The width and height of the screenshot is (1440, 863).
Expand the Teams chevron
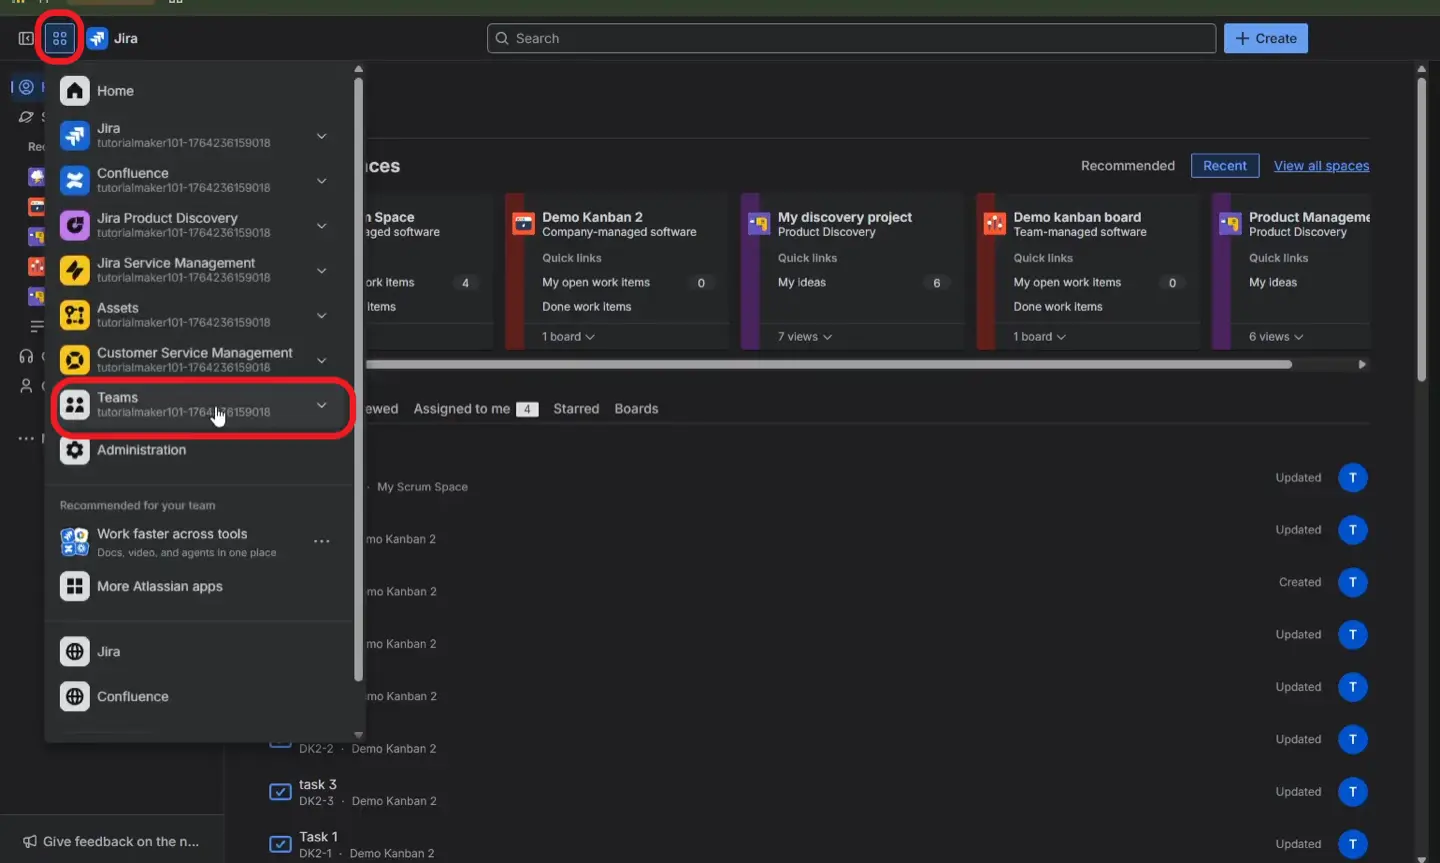322,405
